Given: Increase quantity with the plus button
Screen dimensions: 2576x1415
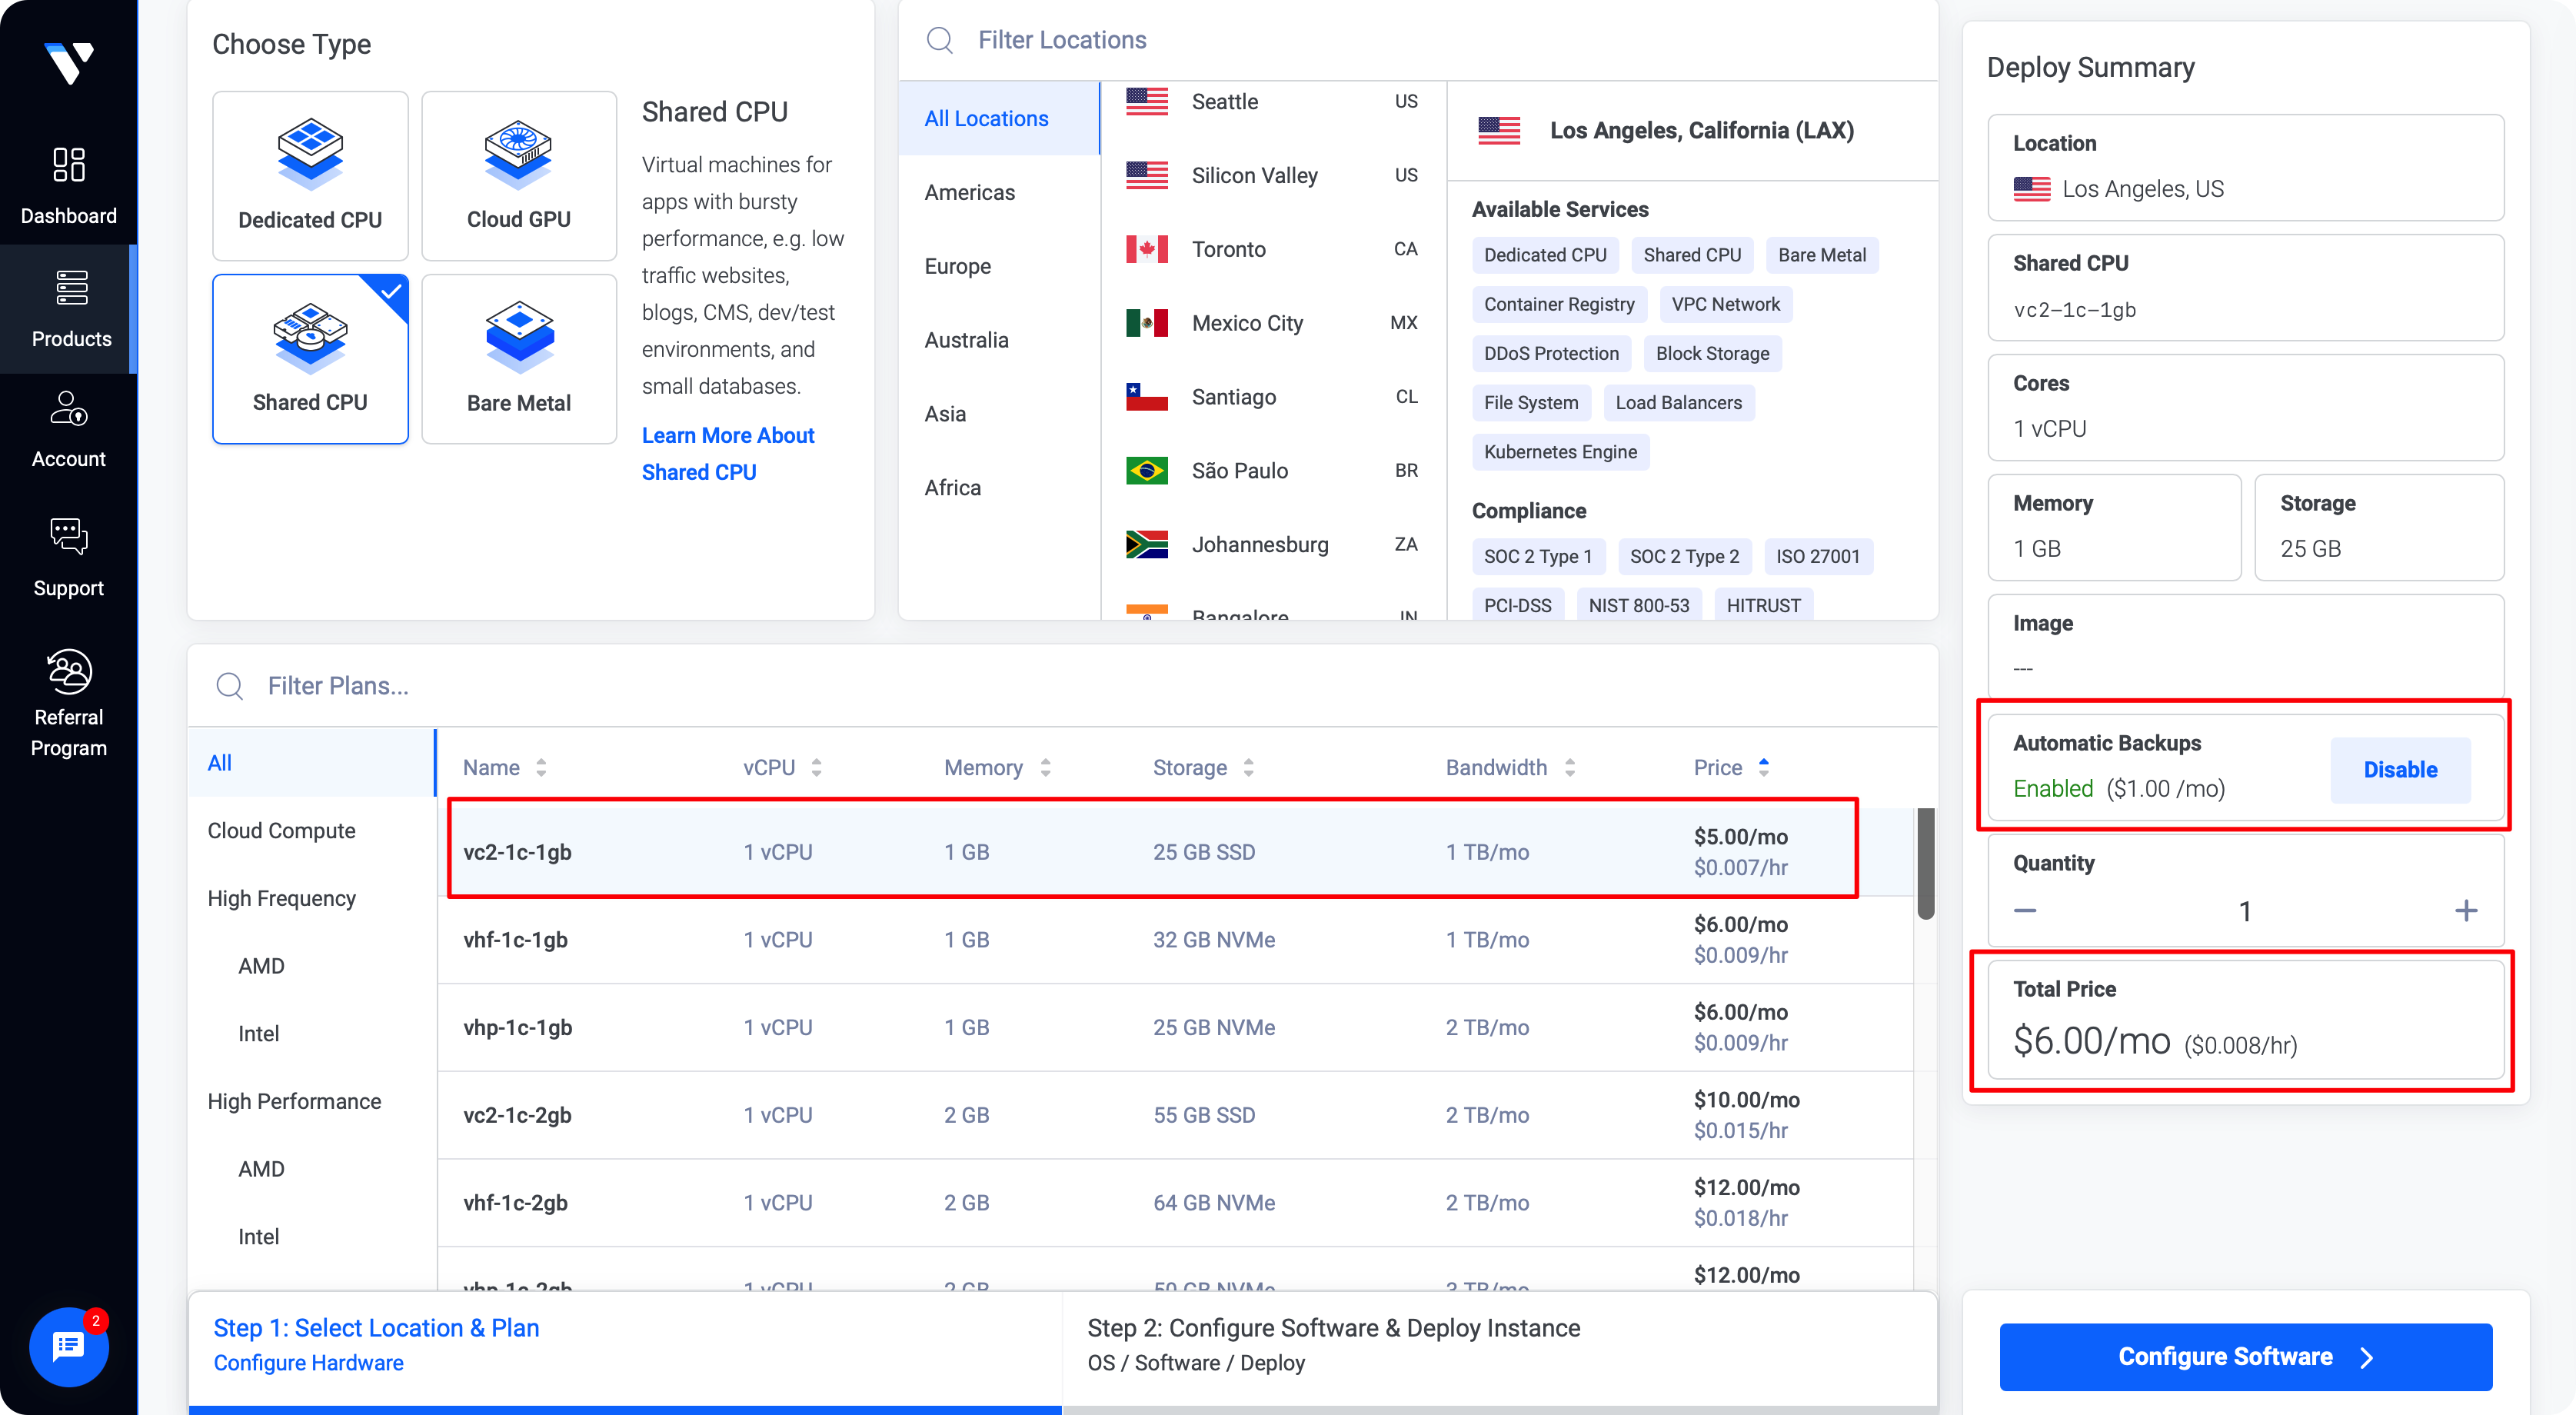Looking at the screenshot, I should click(x=2465, y=910).
